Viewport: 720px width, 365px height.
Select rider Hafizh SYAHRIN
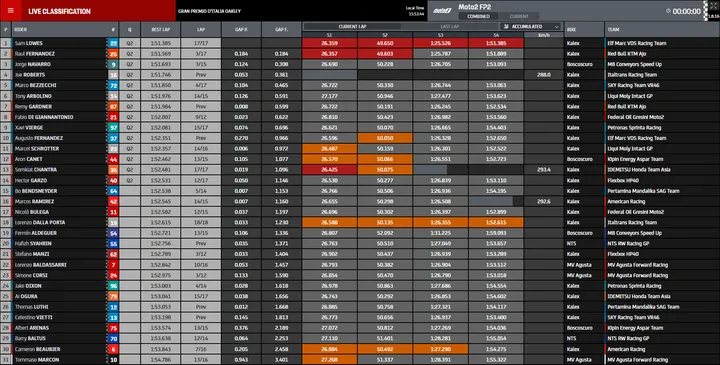(x=33, y=244)
